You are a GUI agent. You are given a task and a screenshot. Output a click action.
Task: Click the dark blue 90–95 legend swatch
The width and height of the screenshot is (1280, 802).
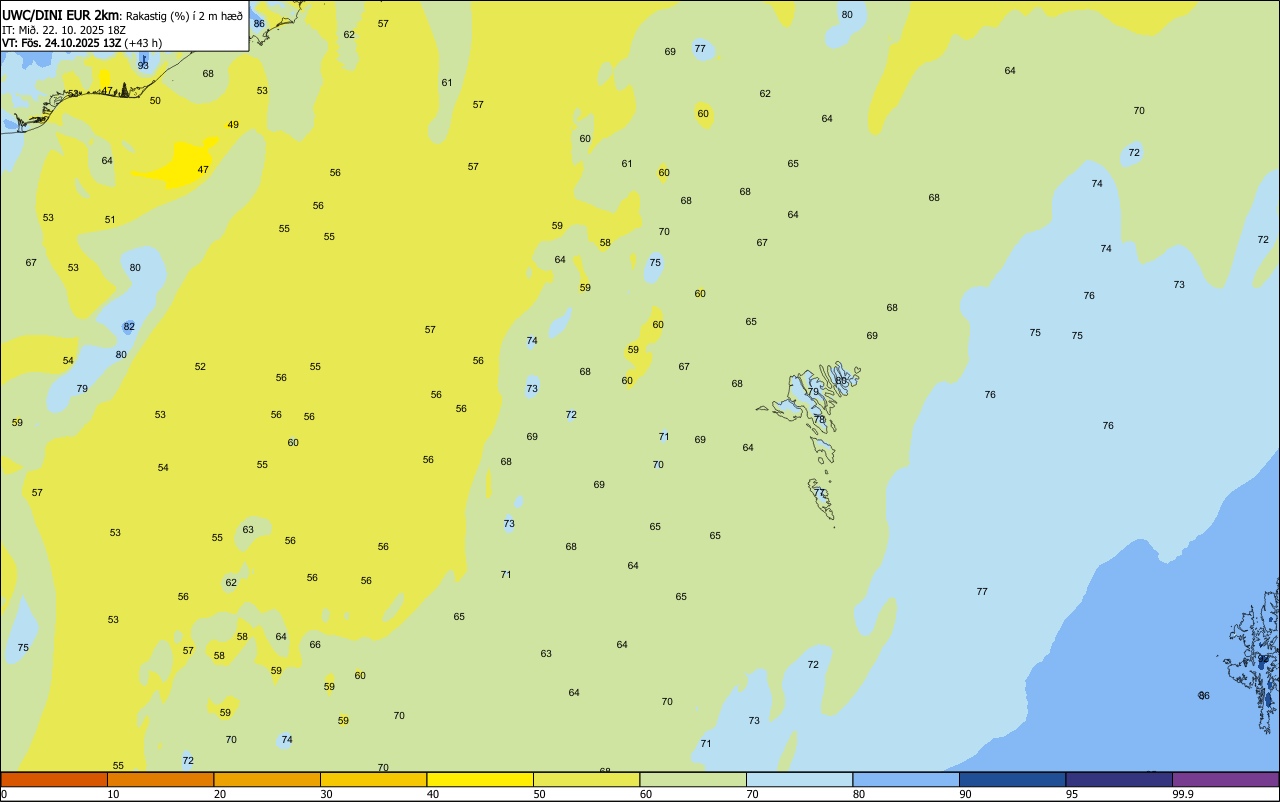click(x=1012, y=779)
